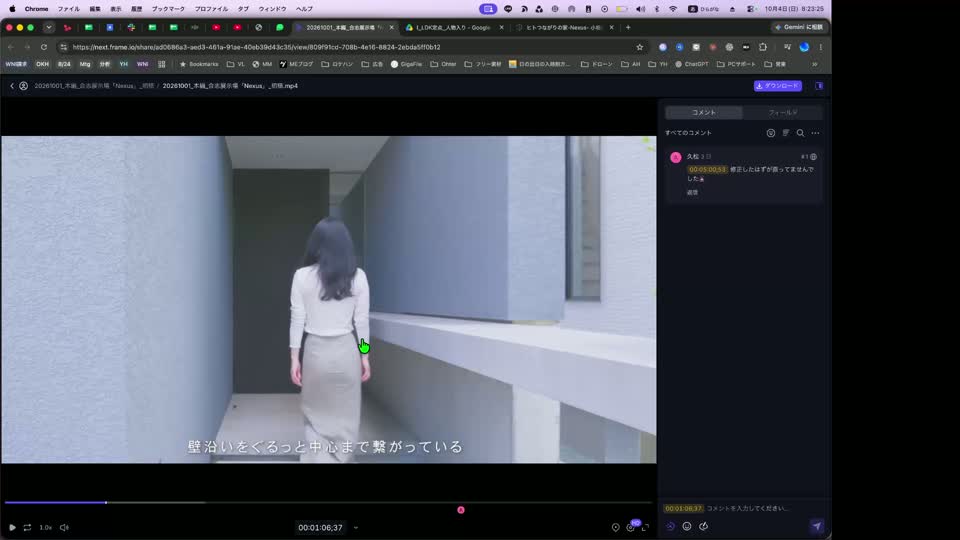This screenshot has height=540, width=960.
Task: Play the video
Action: 12,527
